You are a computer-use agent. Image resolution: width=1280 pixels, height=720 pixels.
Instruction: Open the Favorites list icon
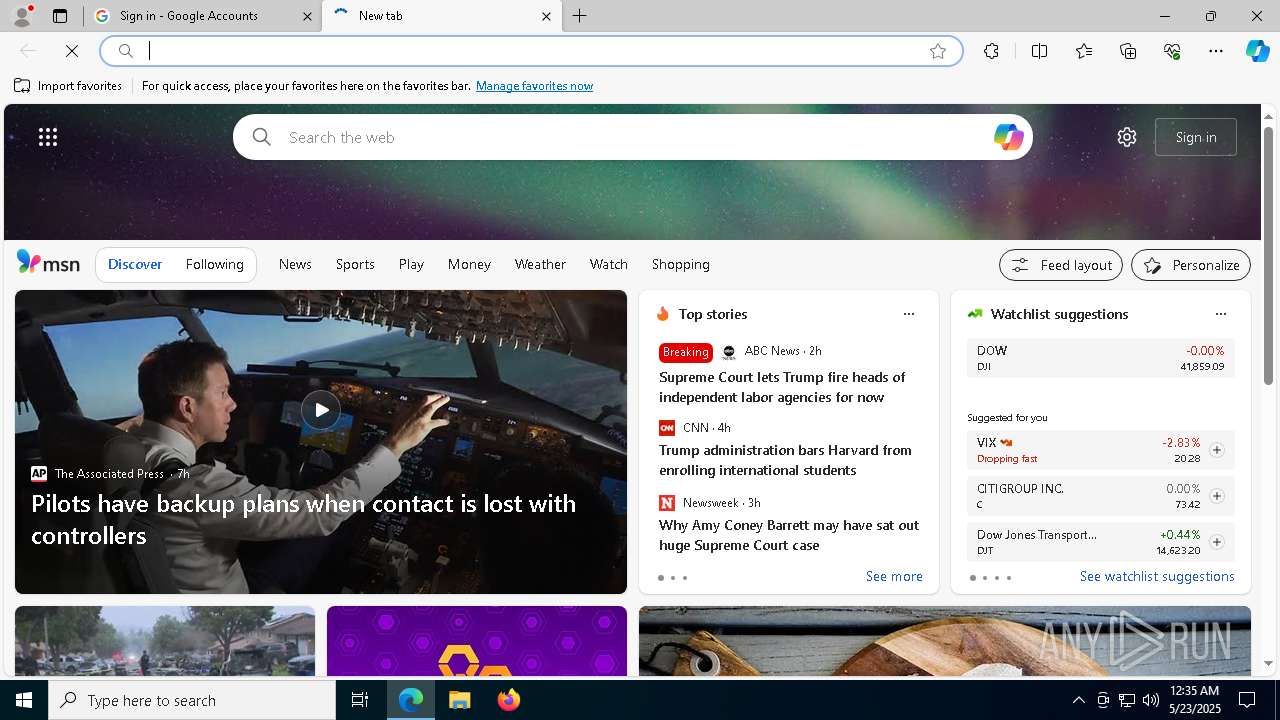coord(1084,51)
